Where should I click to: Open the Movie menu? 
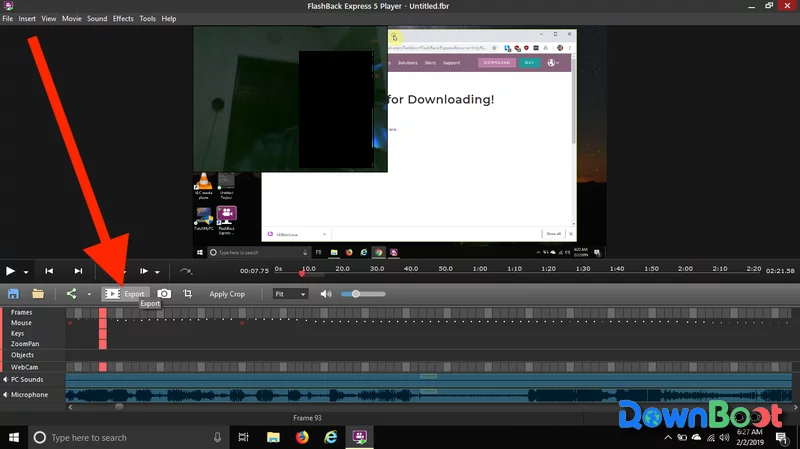pyautogui.click(x=71, y=19)
